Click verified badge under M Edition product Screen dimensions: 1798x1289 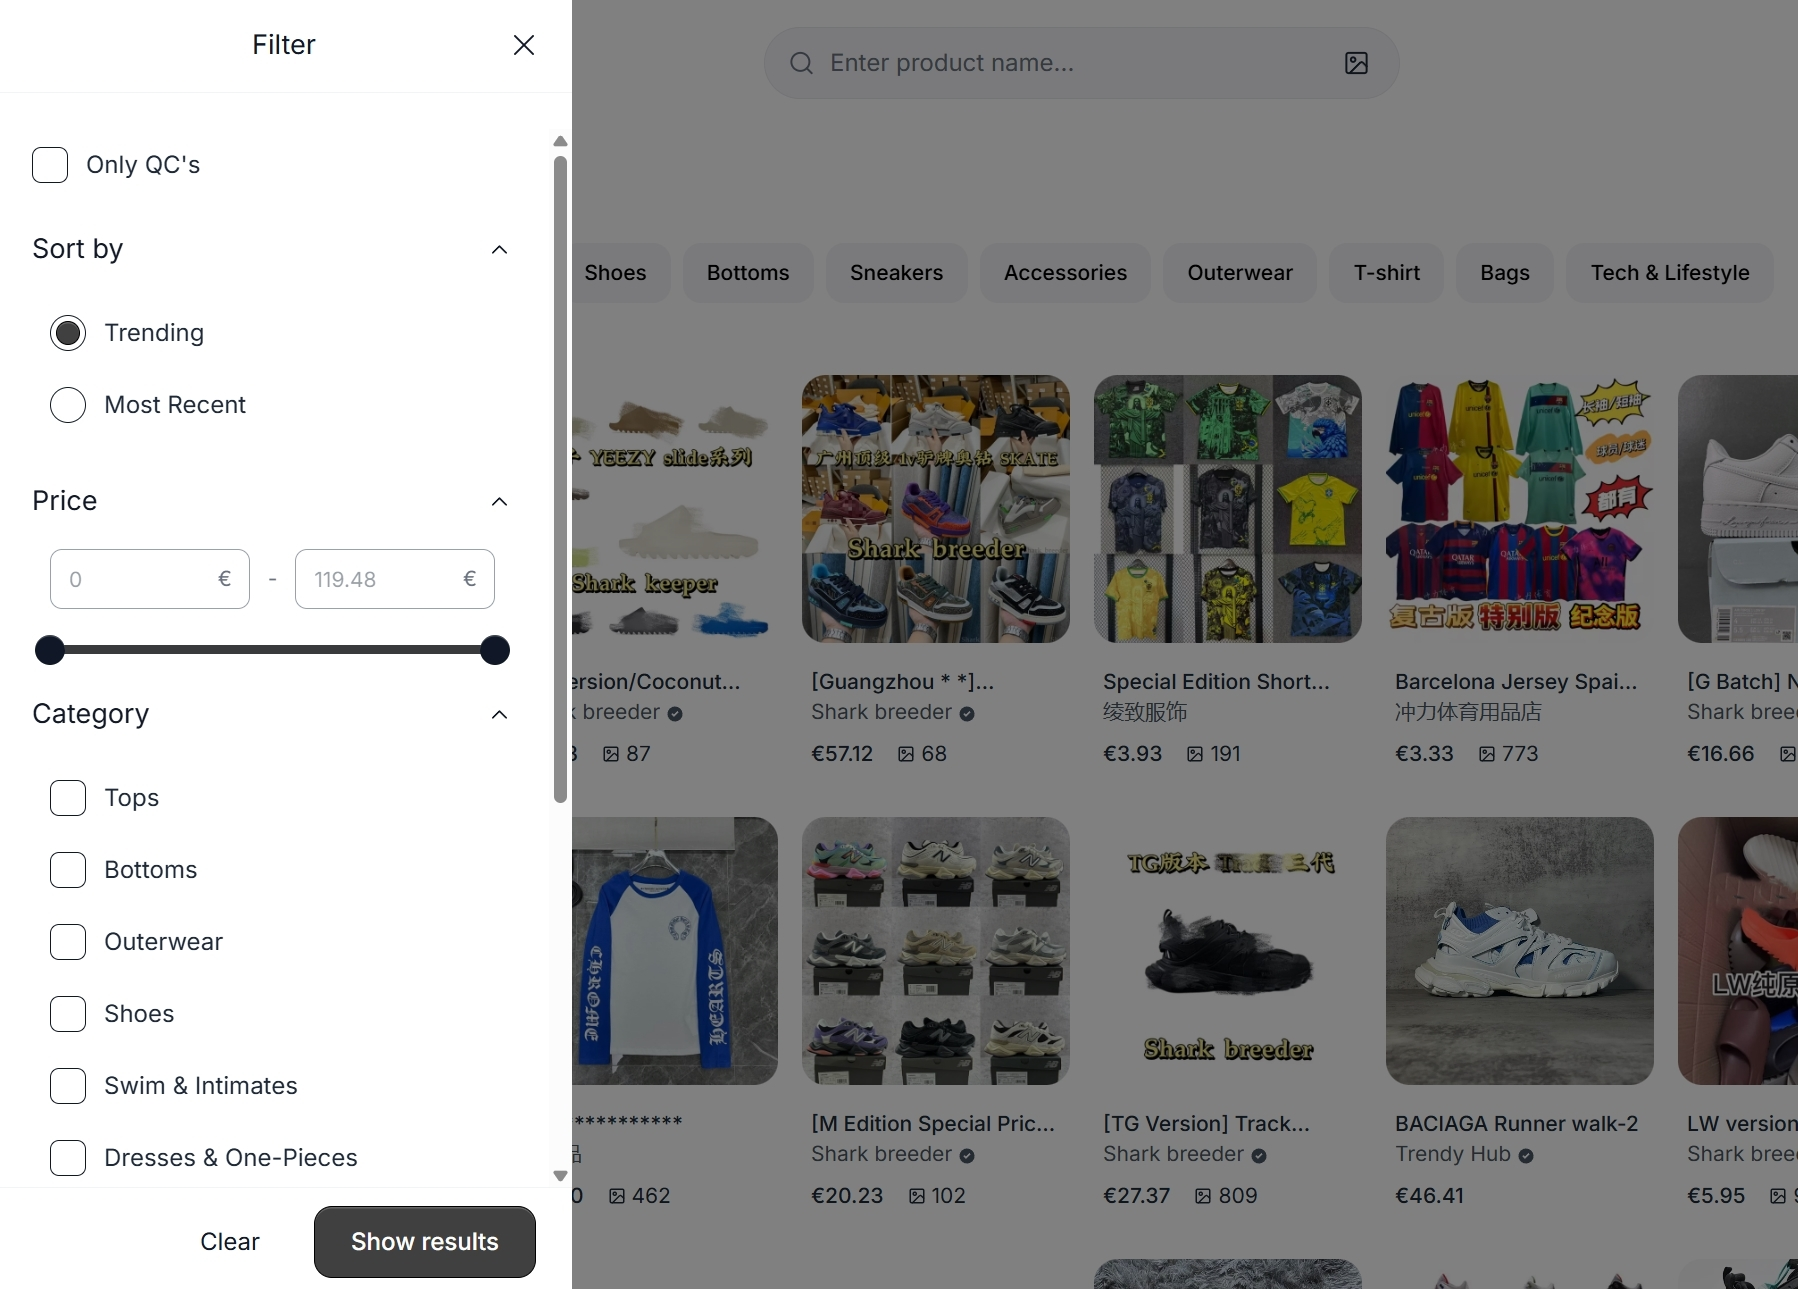pyautogui.click(x=967, y=1156)
